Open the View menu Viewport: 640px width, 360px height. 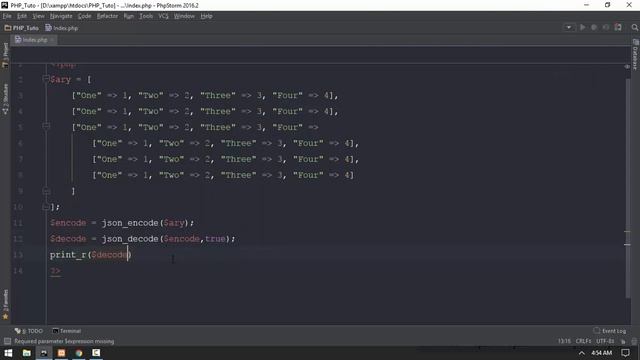38,16
